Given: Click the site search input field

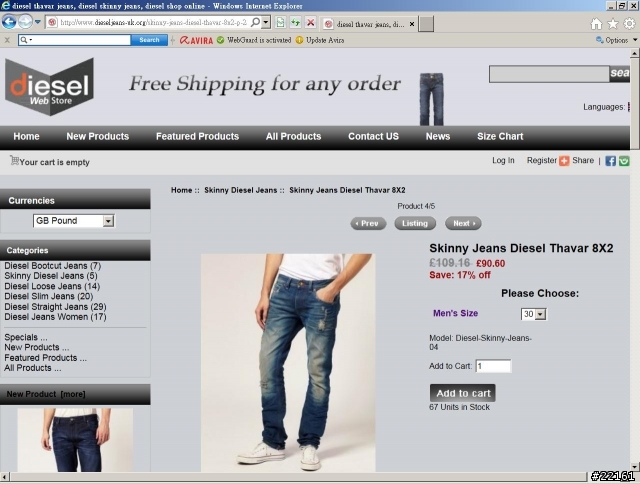Looking at the screenshot, I should [x=549, y=74].
